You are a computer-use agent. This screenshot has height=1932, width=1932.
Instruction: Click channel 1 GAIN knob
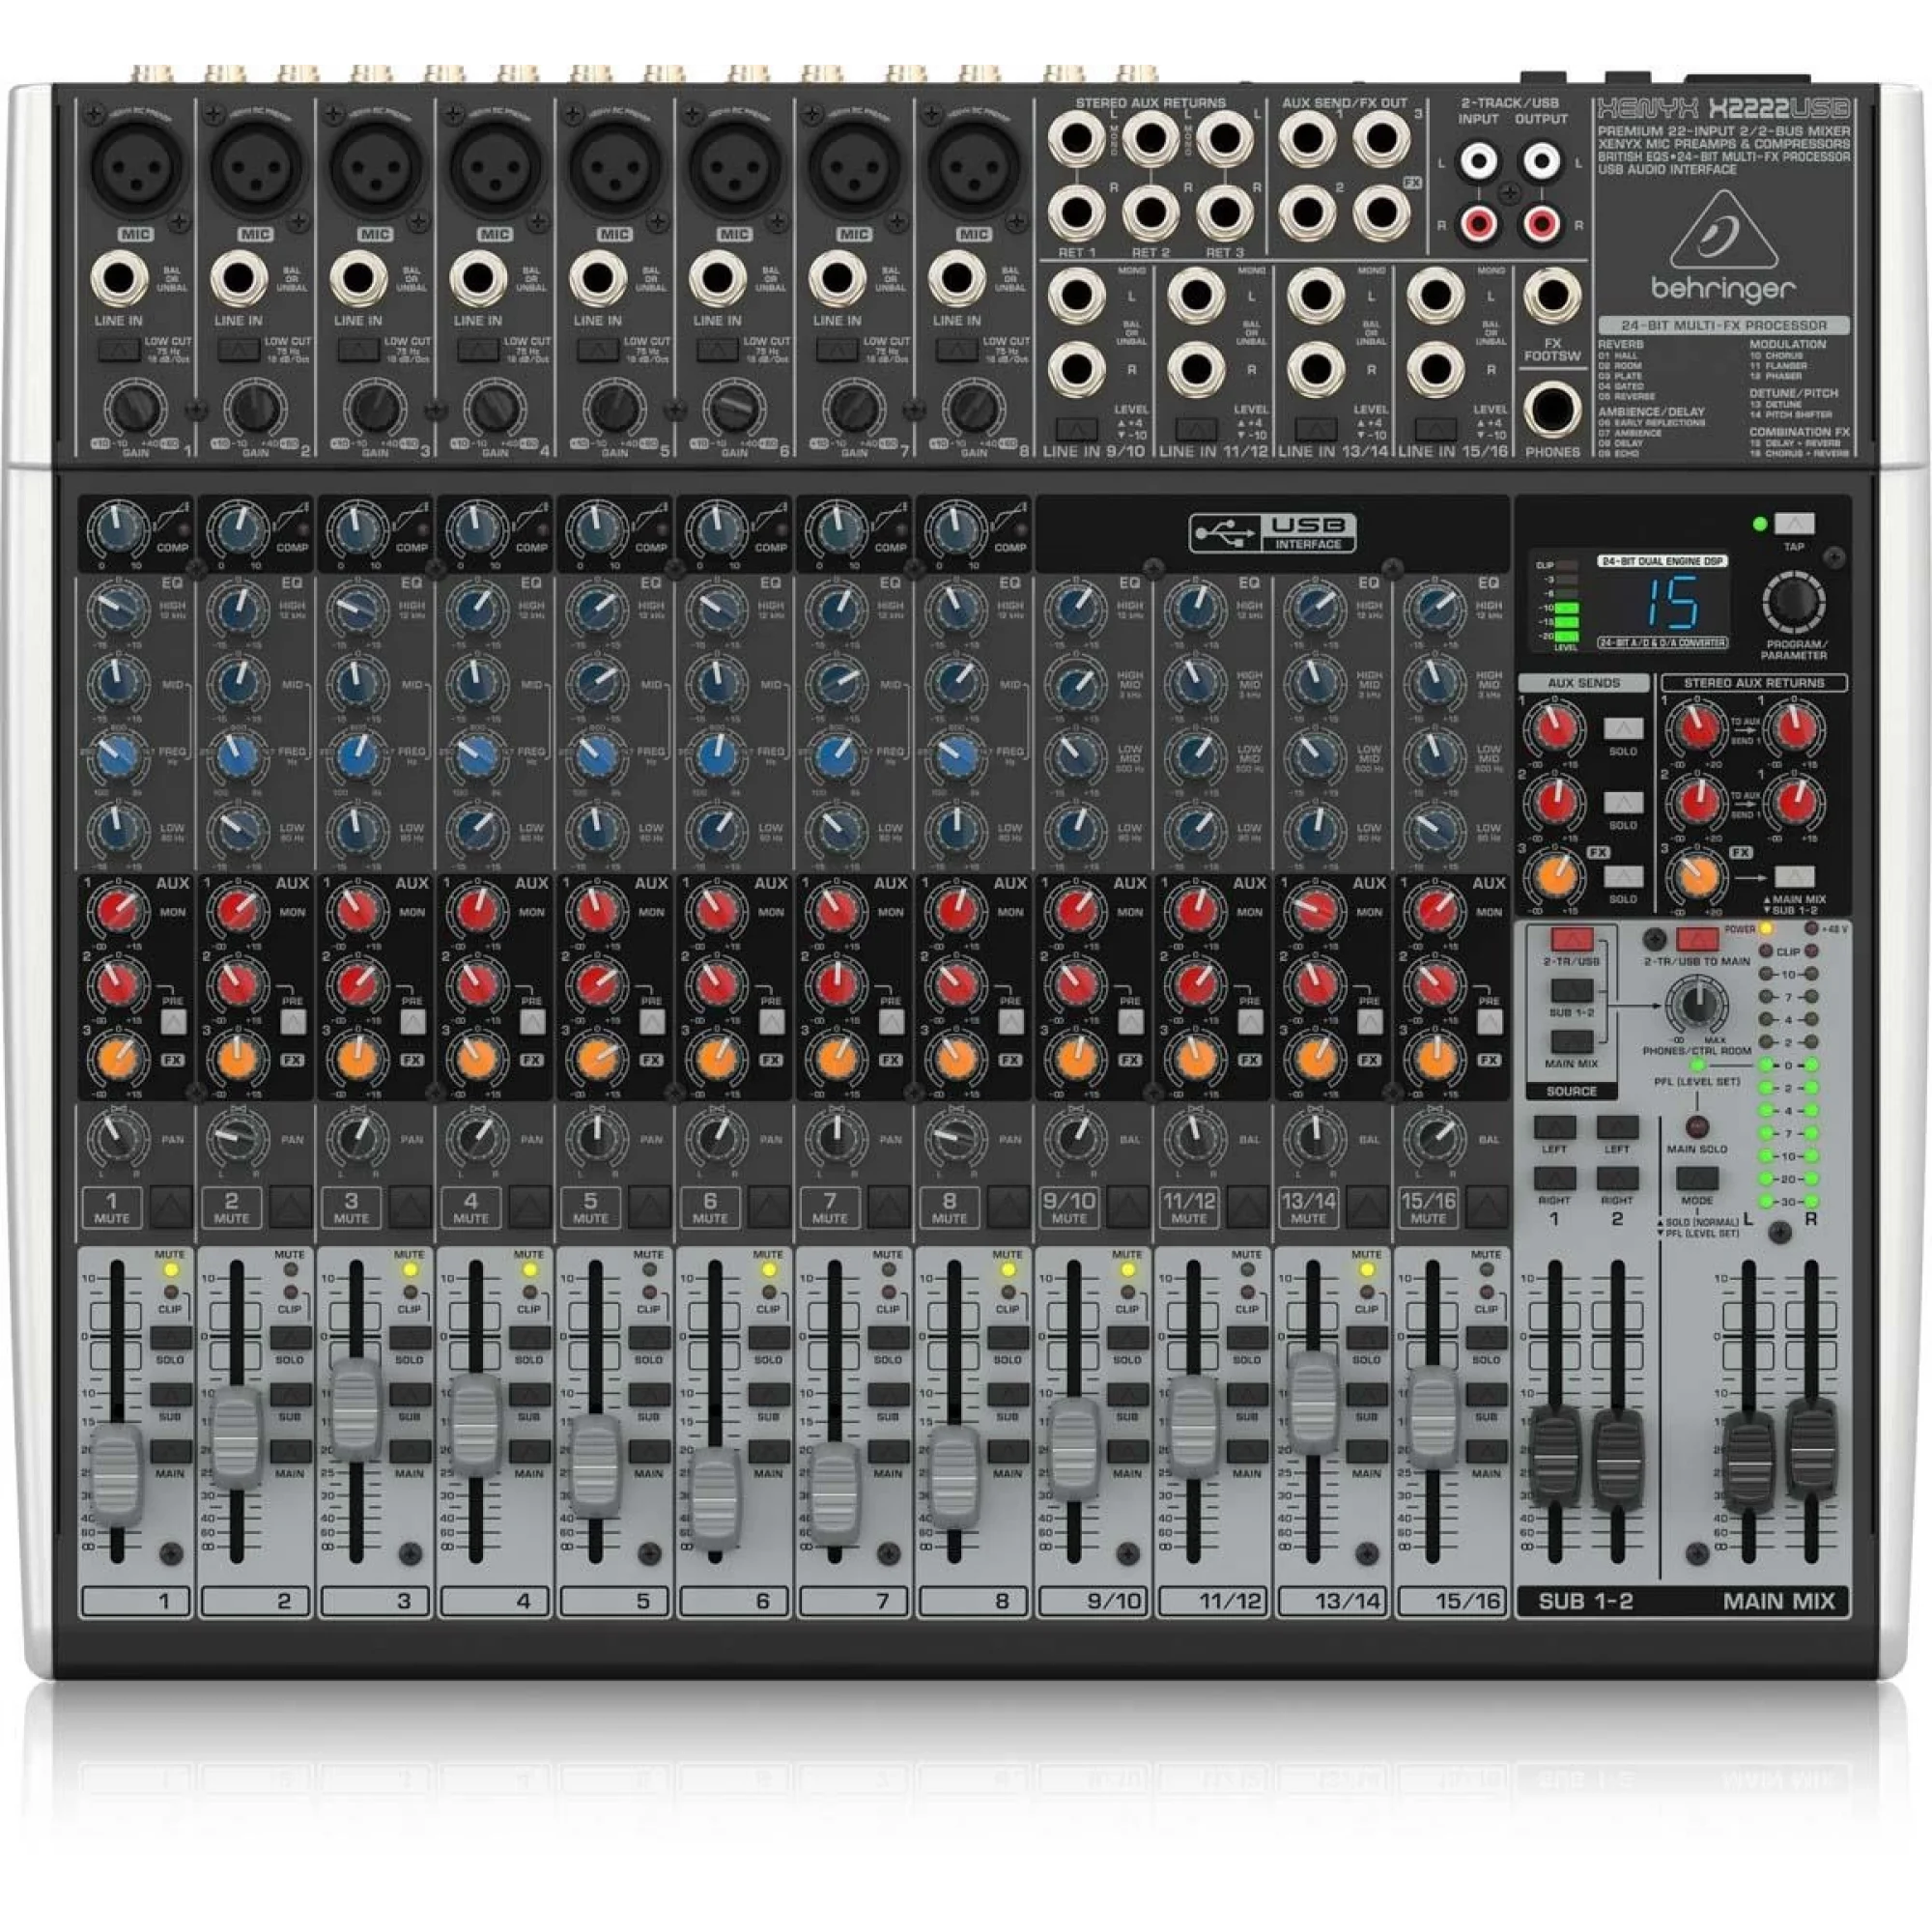[135, 408]
